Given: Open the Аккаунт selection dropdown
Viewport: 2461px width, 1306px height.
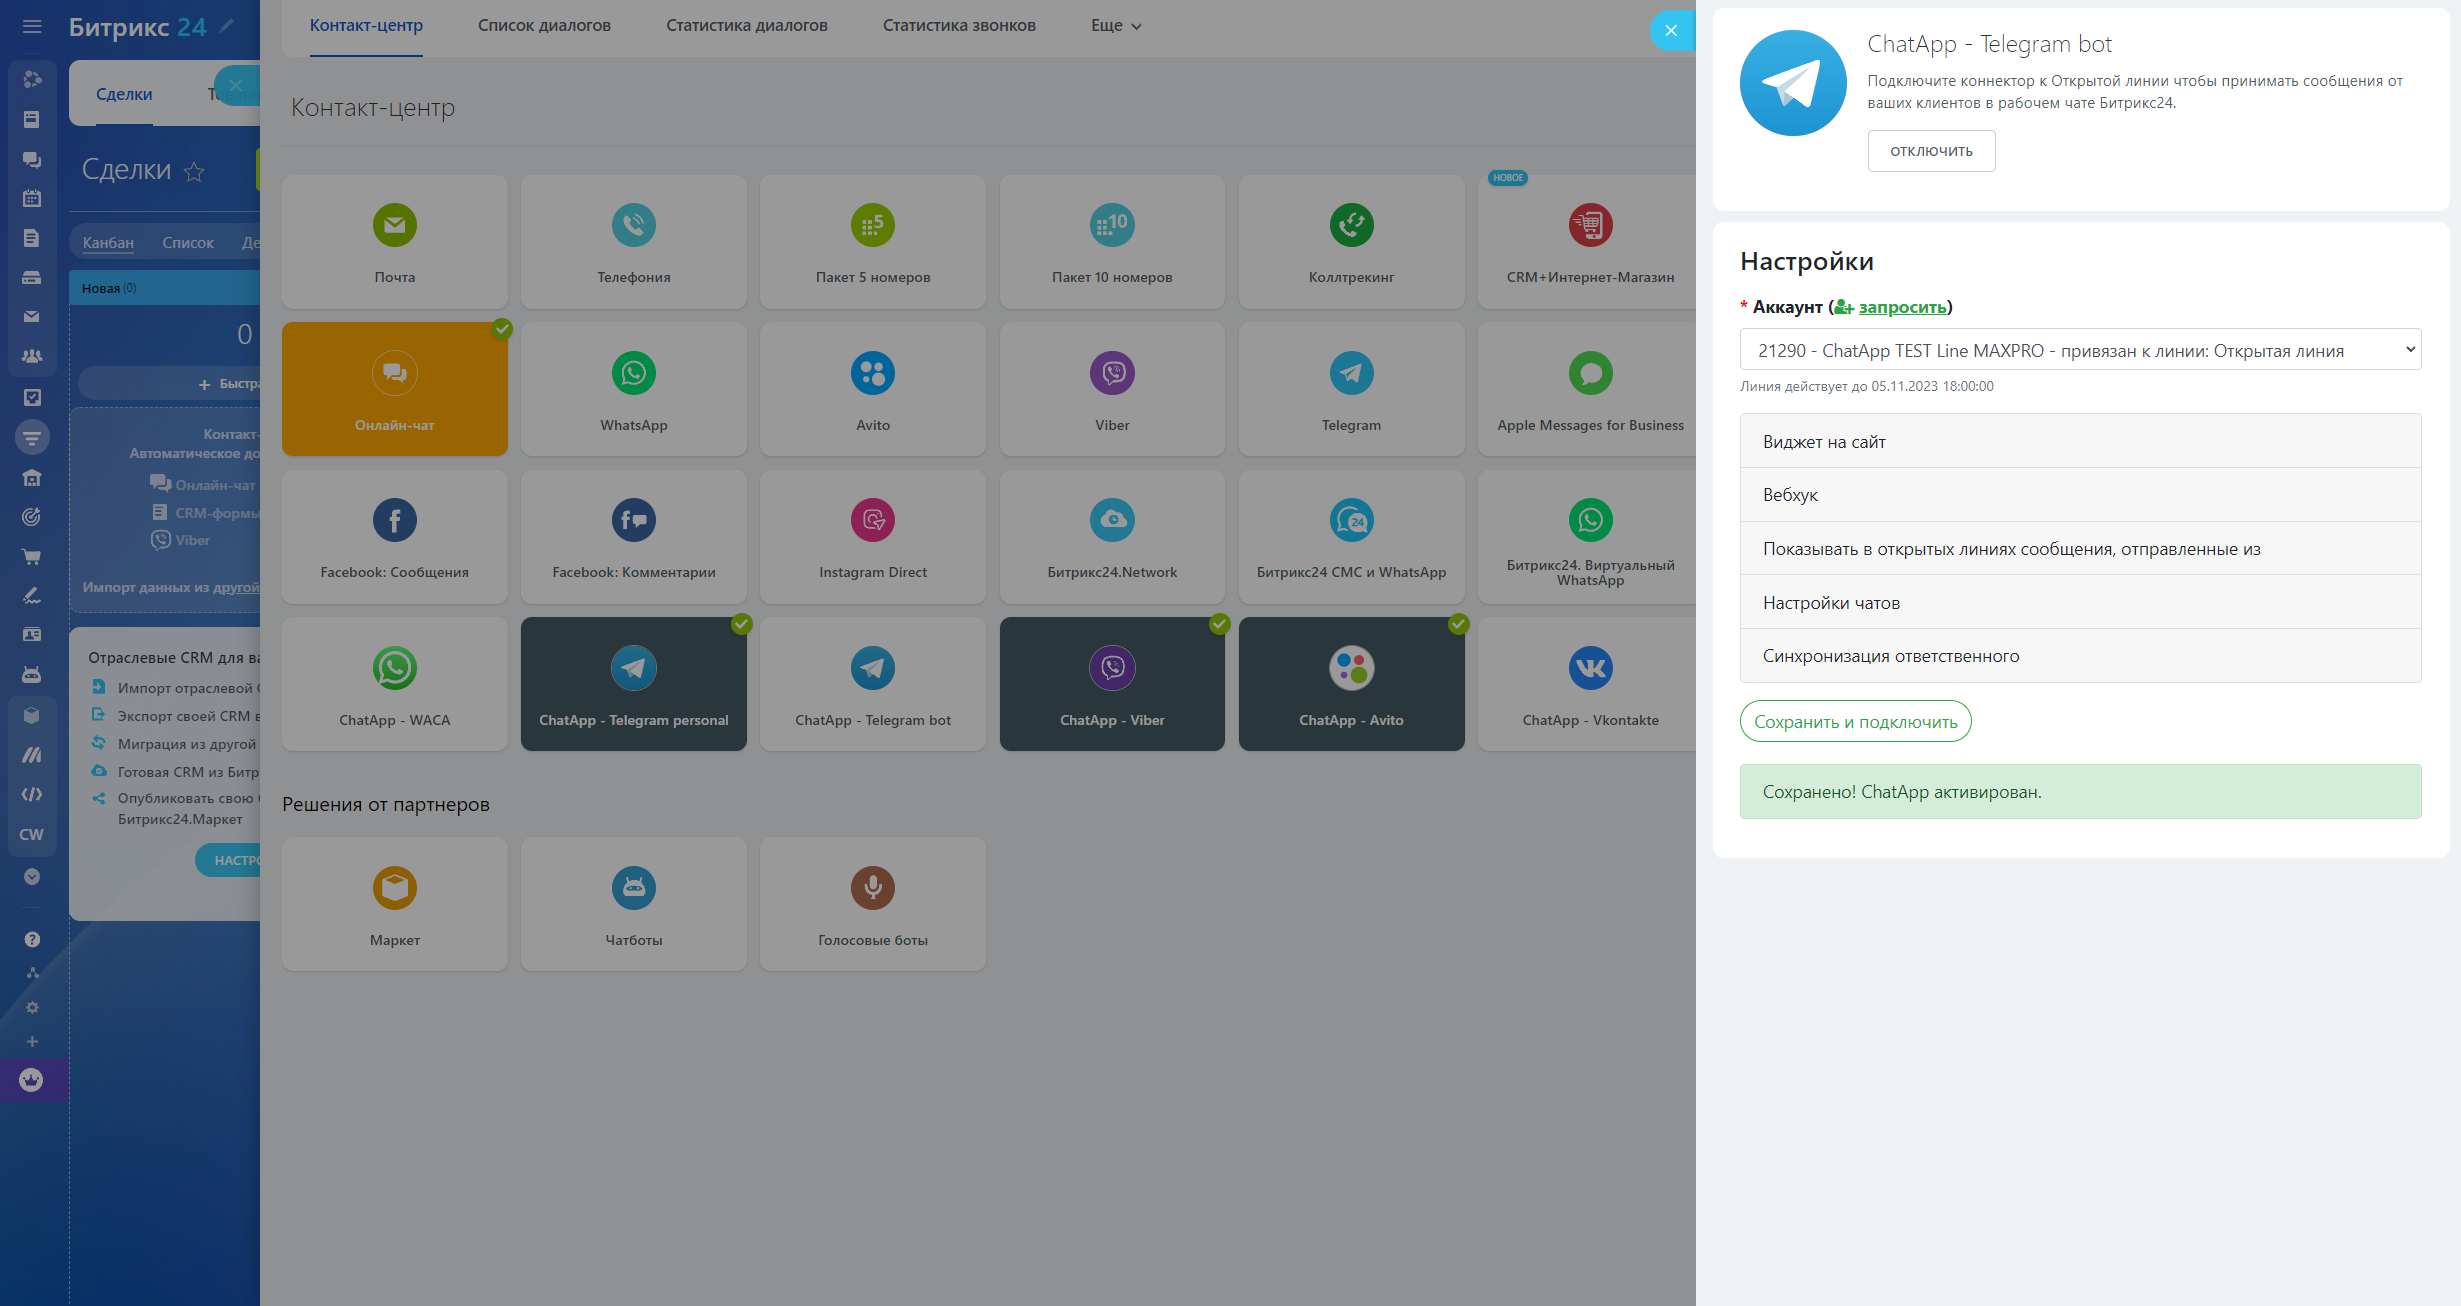Looking at the screenshot, I should coord(2080,350).
